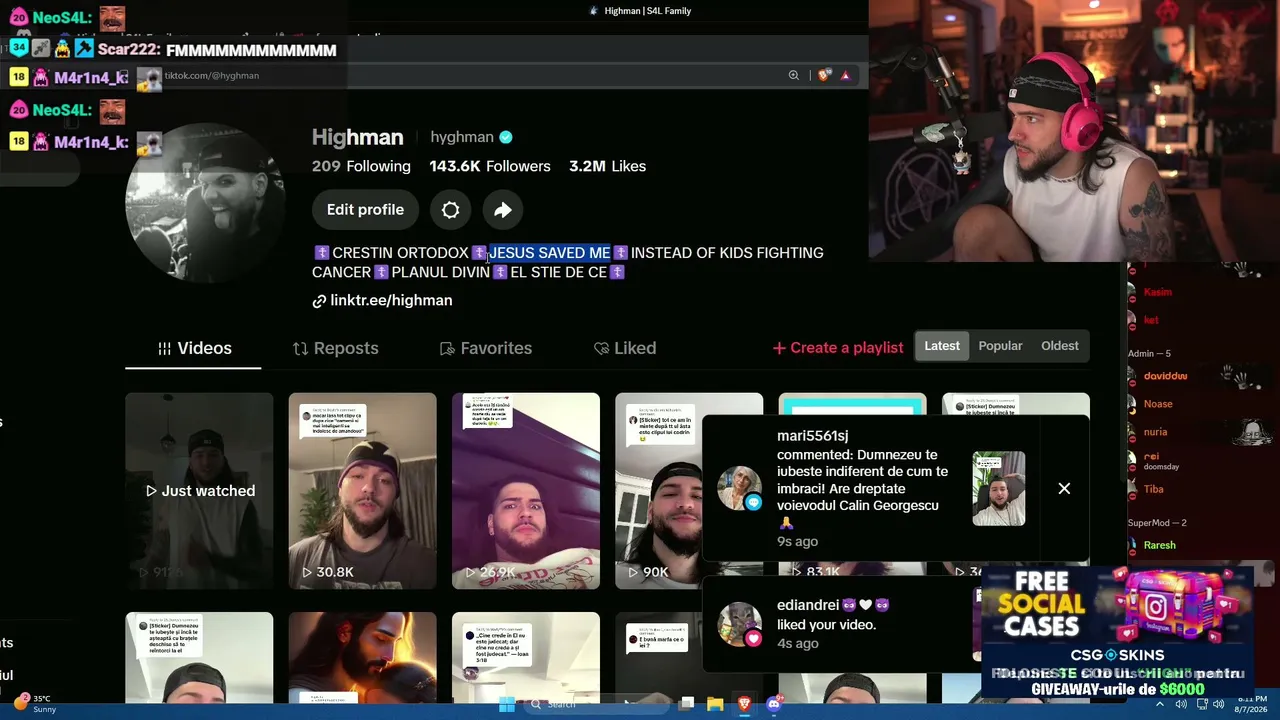Open the Brave Shields icon in address bar
Viewport: 1280px width, 720px height.
[823, 75]
